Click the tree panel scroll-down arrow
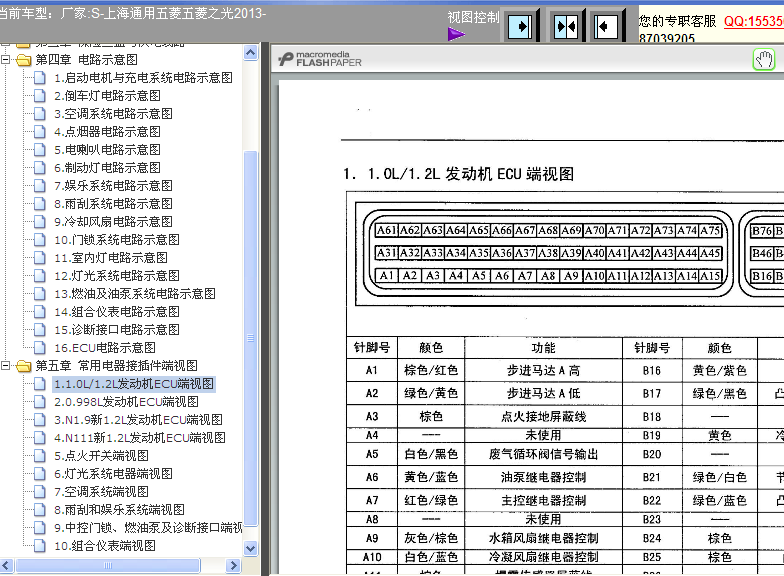The image size is (784, 576). tap(250, 548)
